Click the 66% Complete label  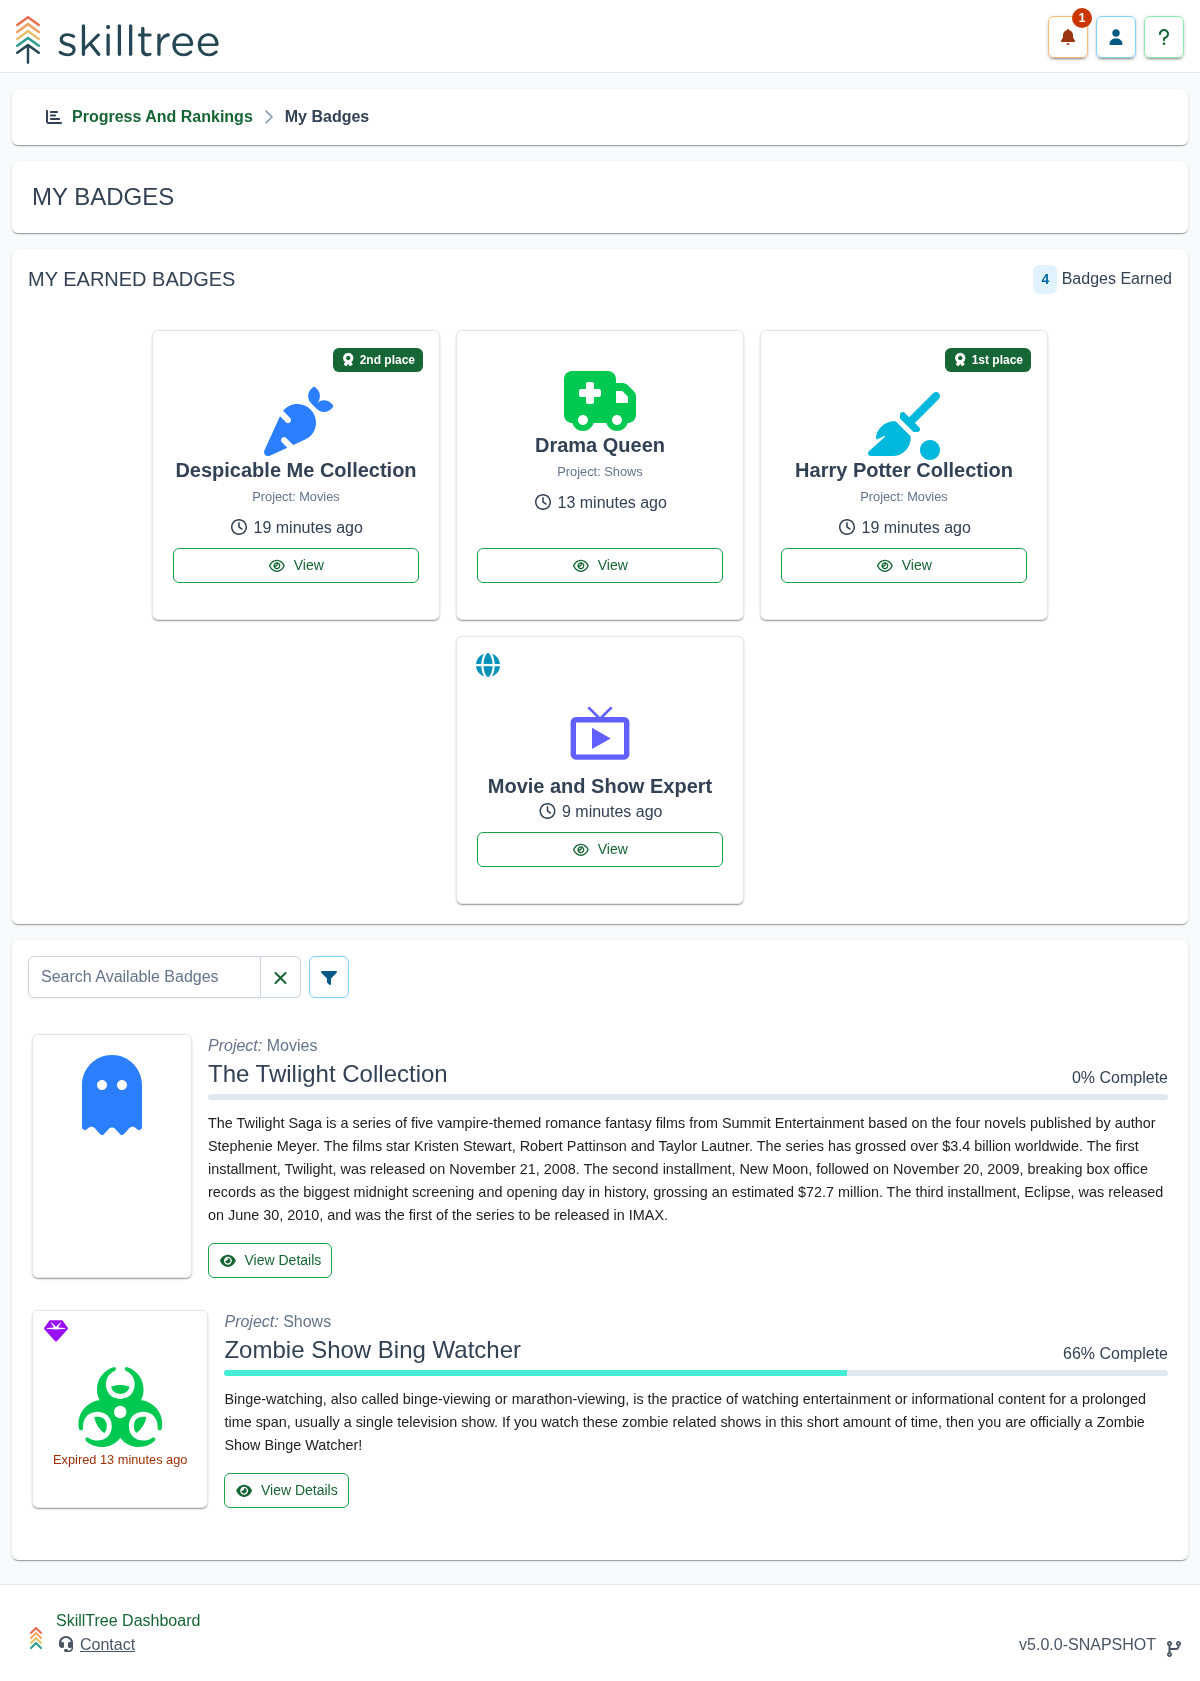1115,1354
